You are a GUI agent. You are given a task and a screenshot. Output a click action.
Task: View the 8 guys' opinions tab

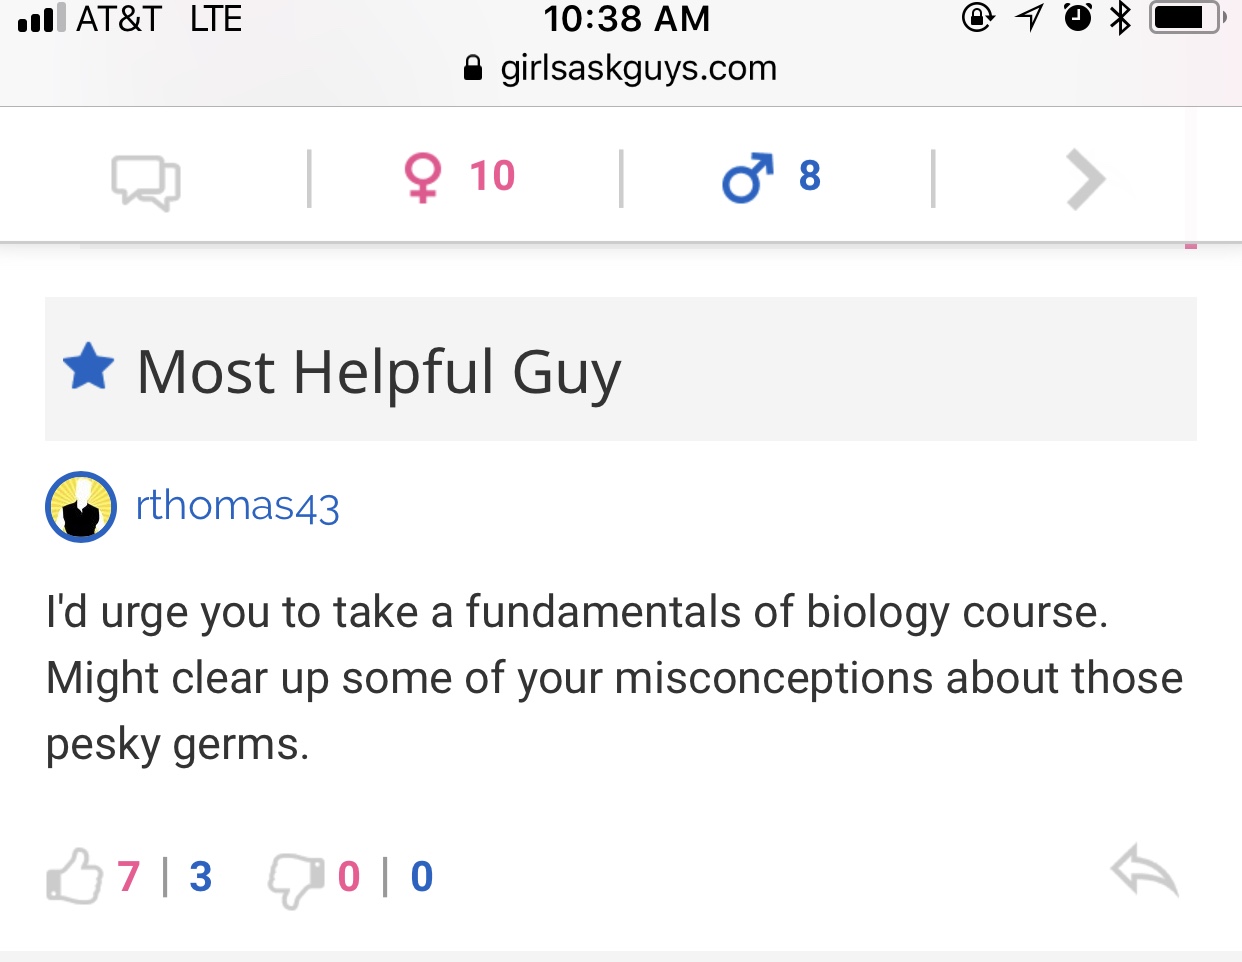772,178
